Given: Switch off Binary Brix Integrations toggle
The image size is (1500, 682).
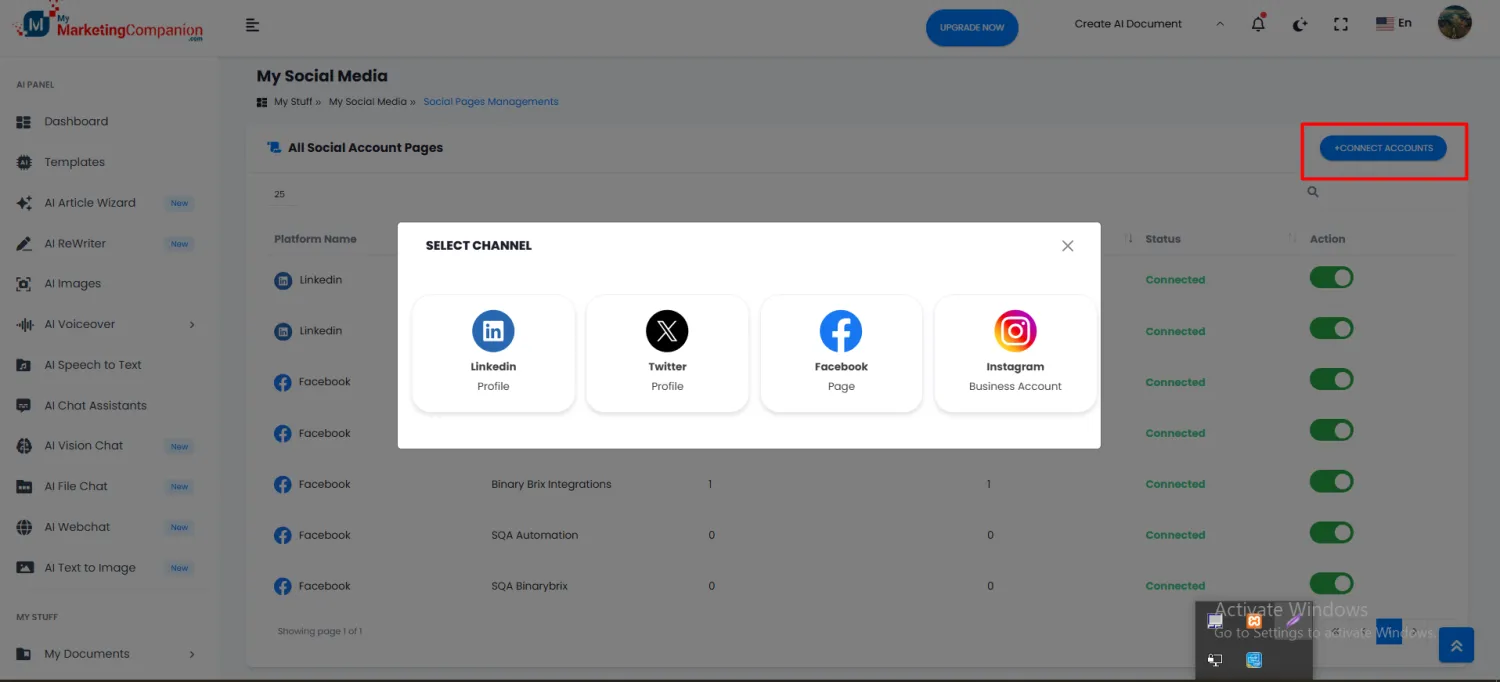Looking at the screenshot, I should pyautogui.click(x=1331, y=482).
